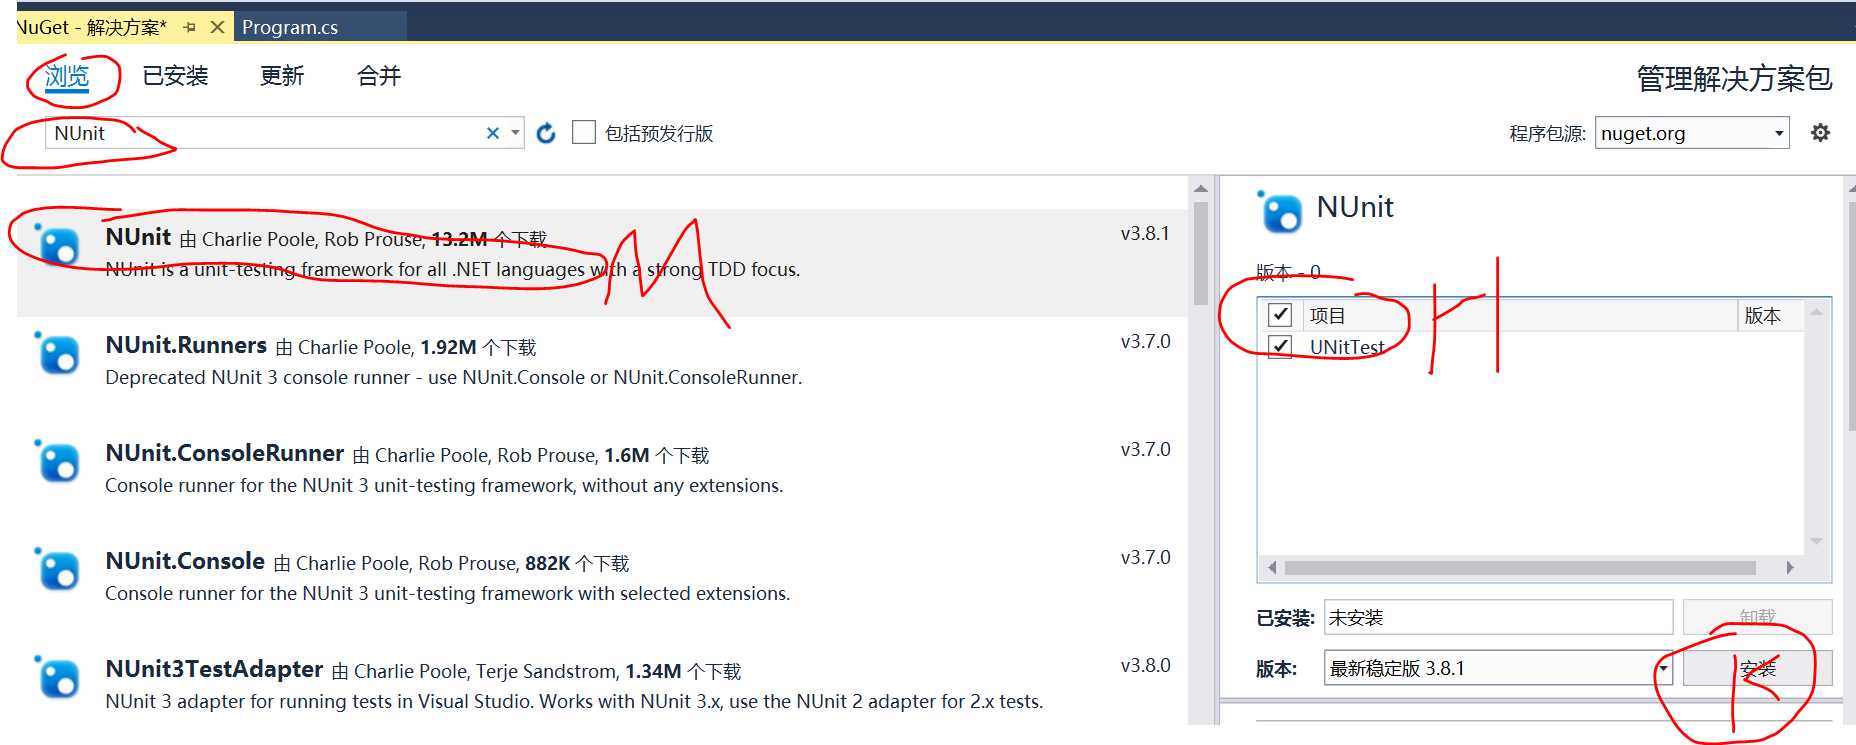Image resolution: width=1856 pixels, height=745 pixels.
Task: Close the NuGet solution tab
Action: click(x=217, y=27)
